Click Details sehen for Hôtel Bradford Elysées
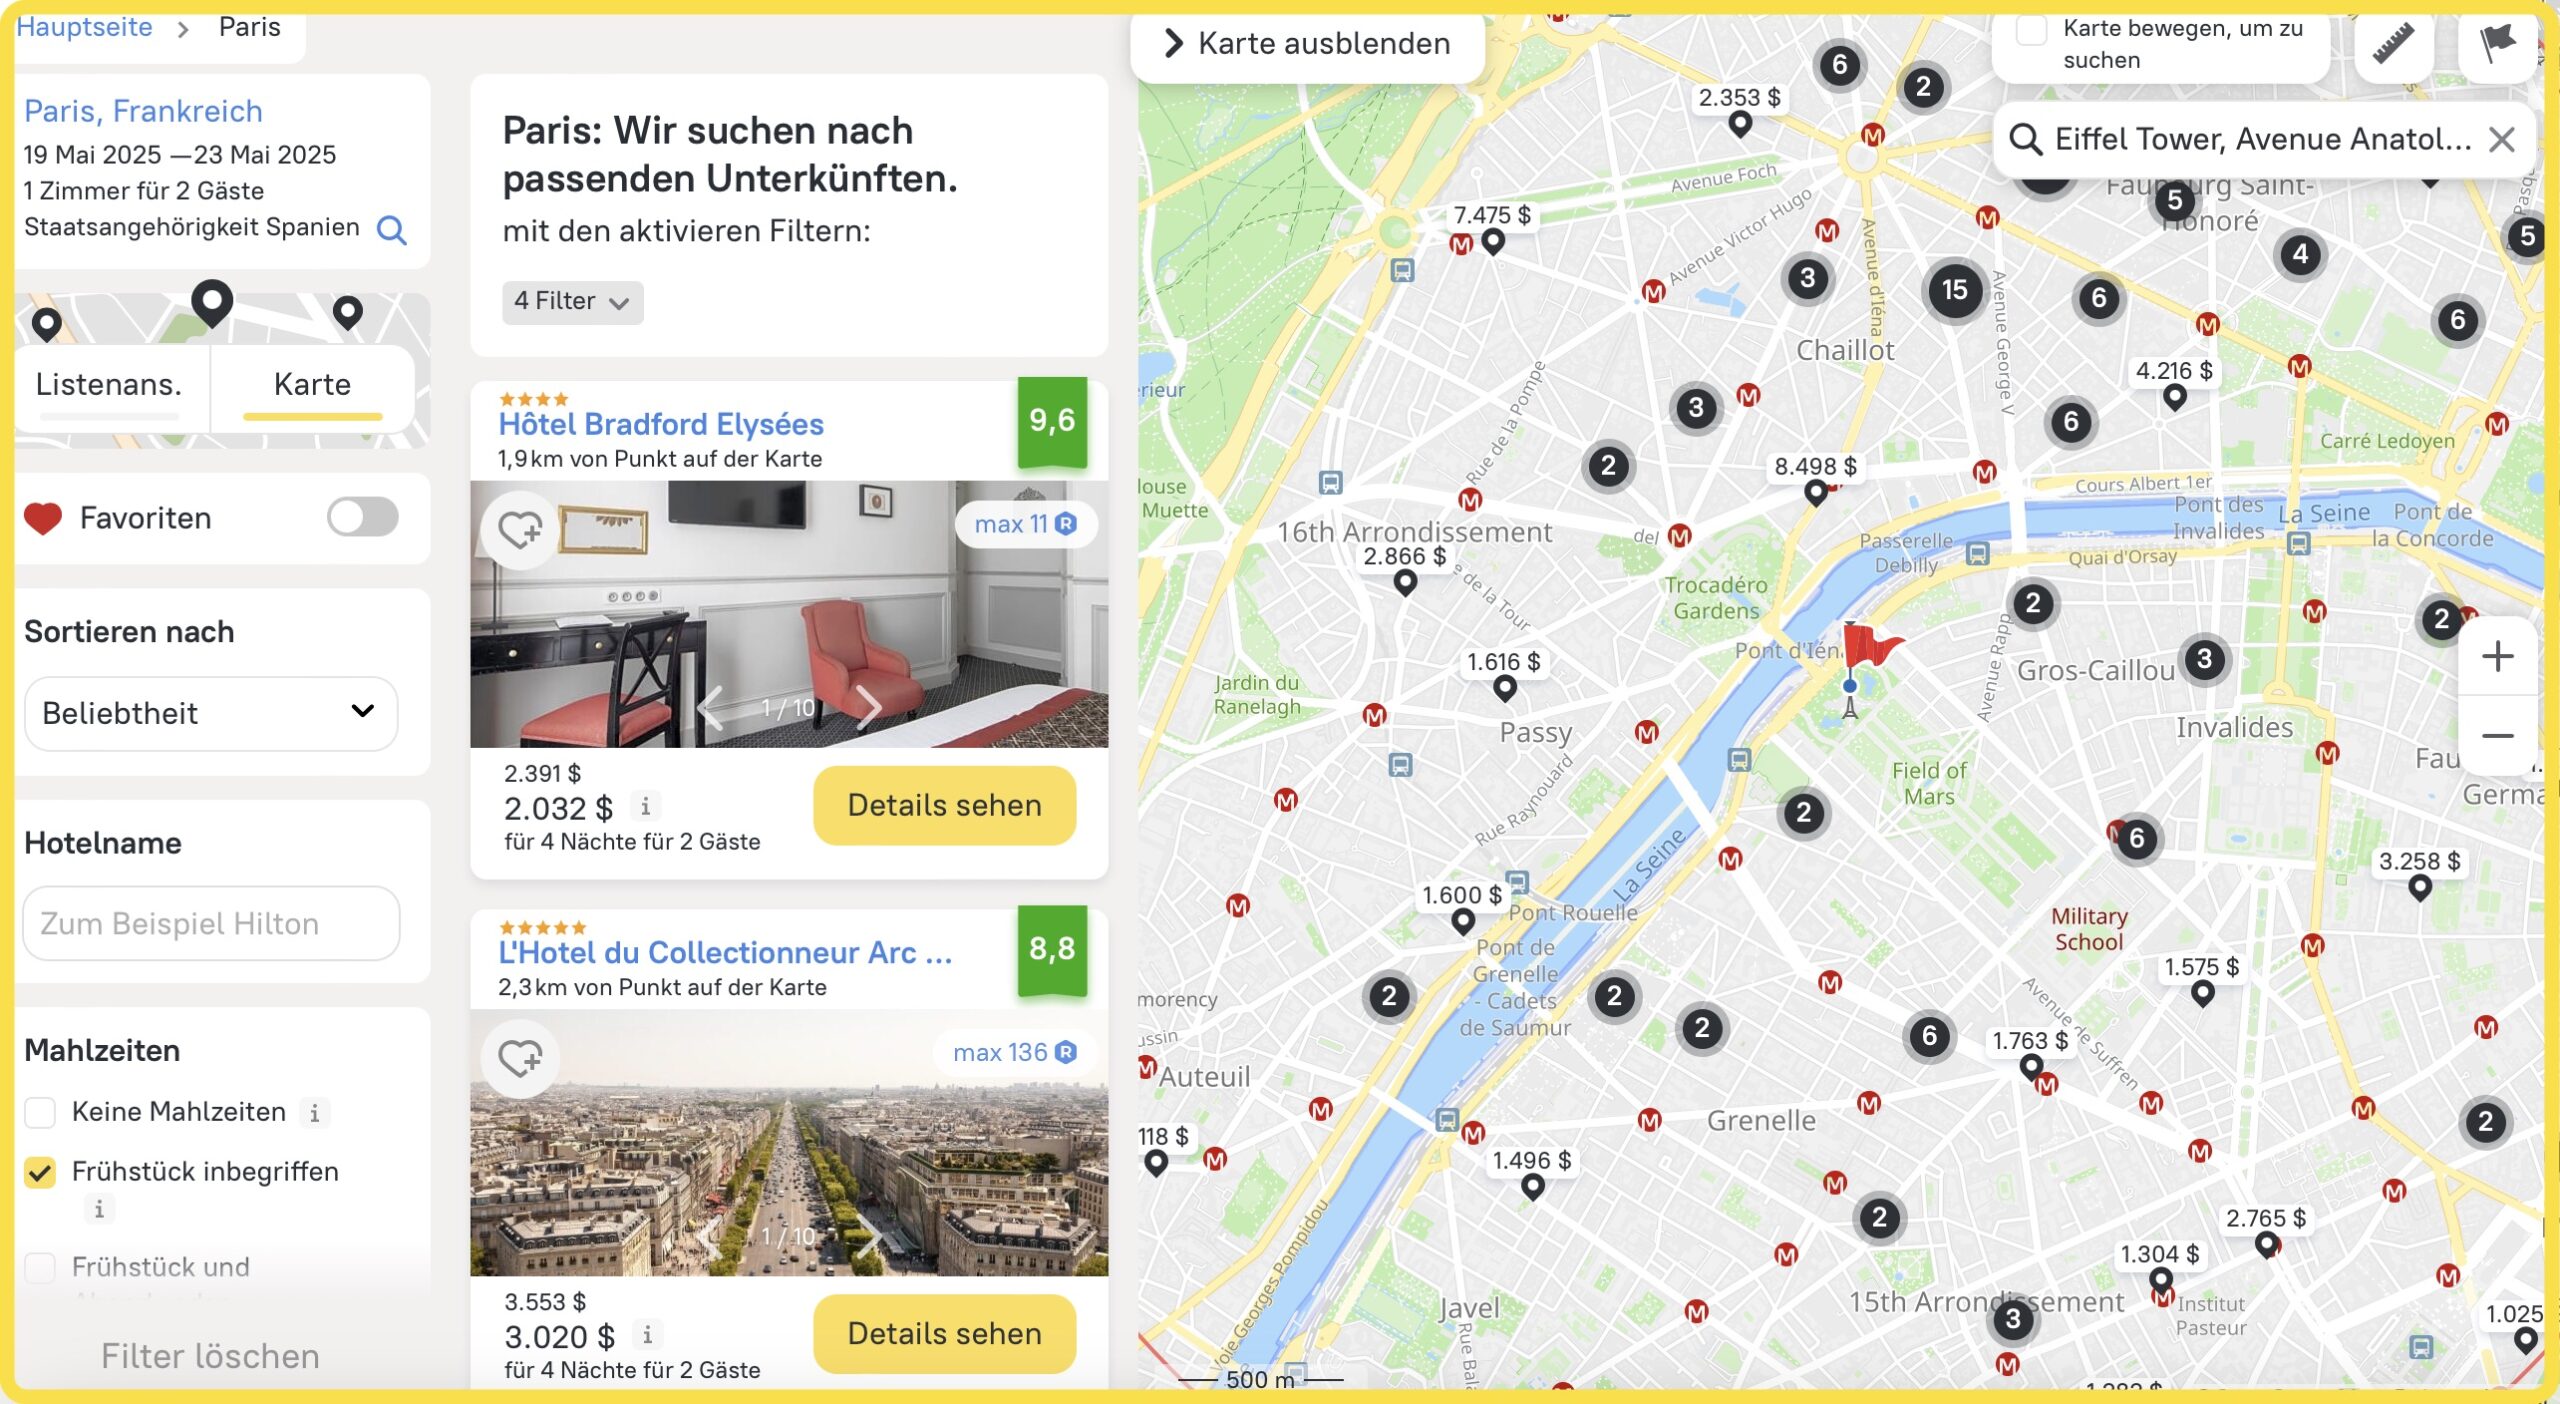 [944, 805]
